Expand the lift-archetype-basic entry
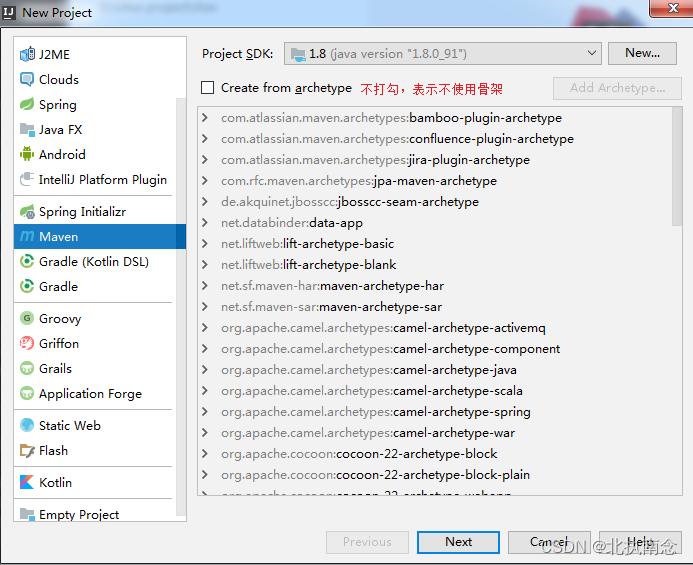 pyautogui.click(x=205, y=244)
